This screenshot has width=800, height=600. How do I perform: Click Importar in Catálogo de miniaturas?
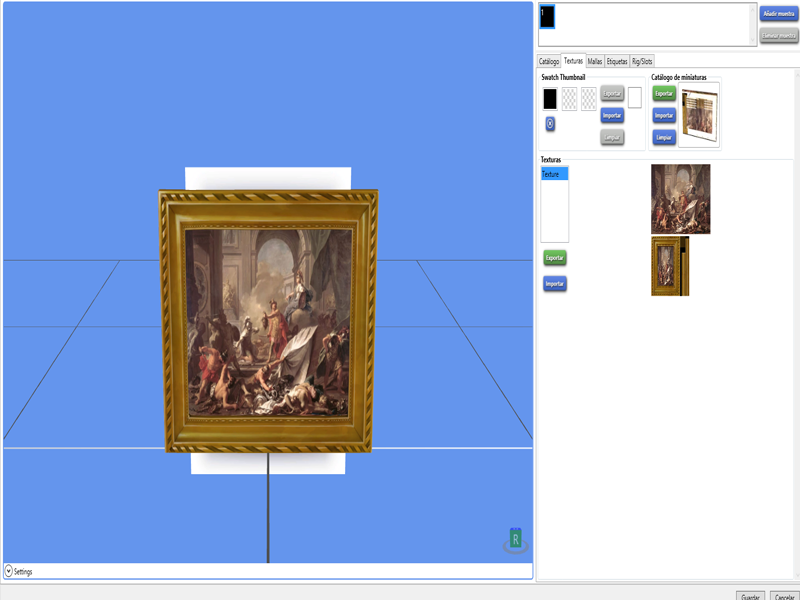[664, 115]
